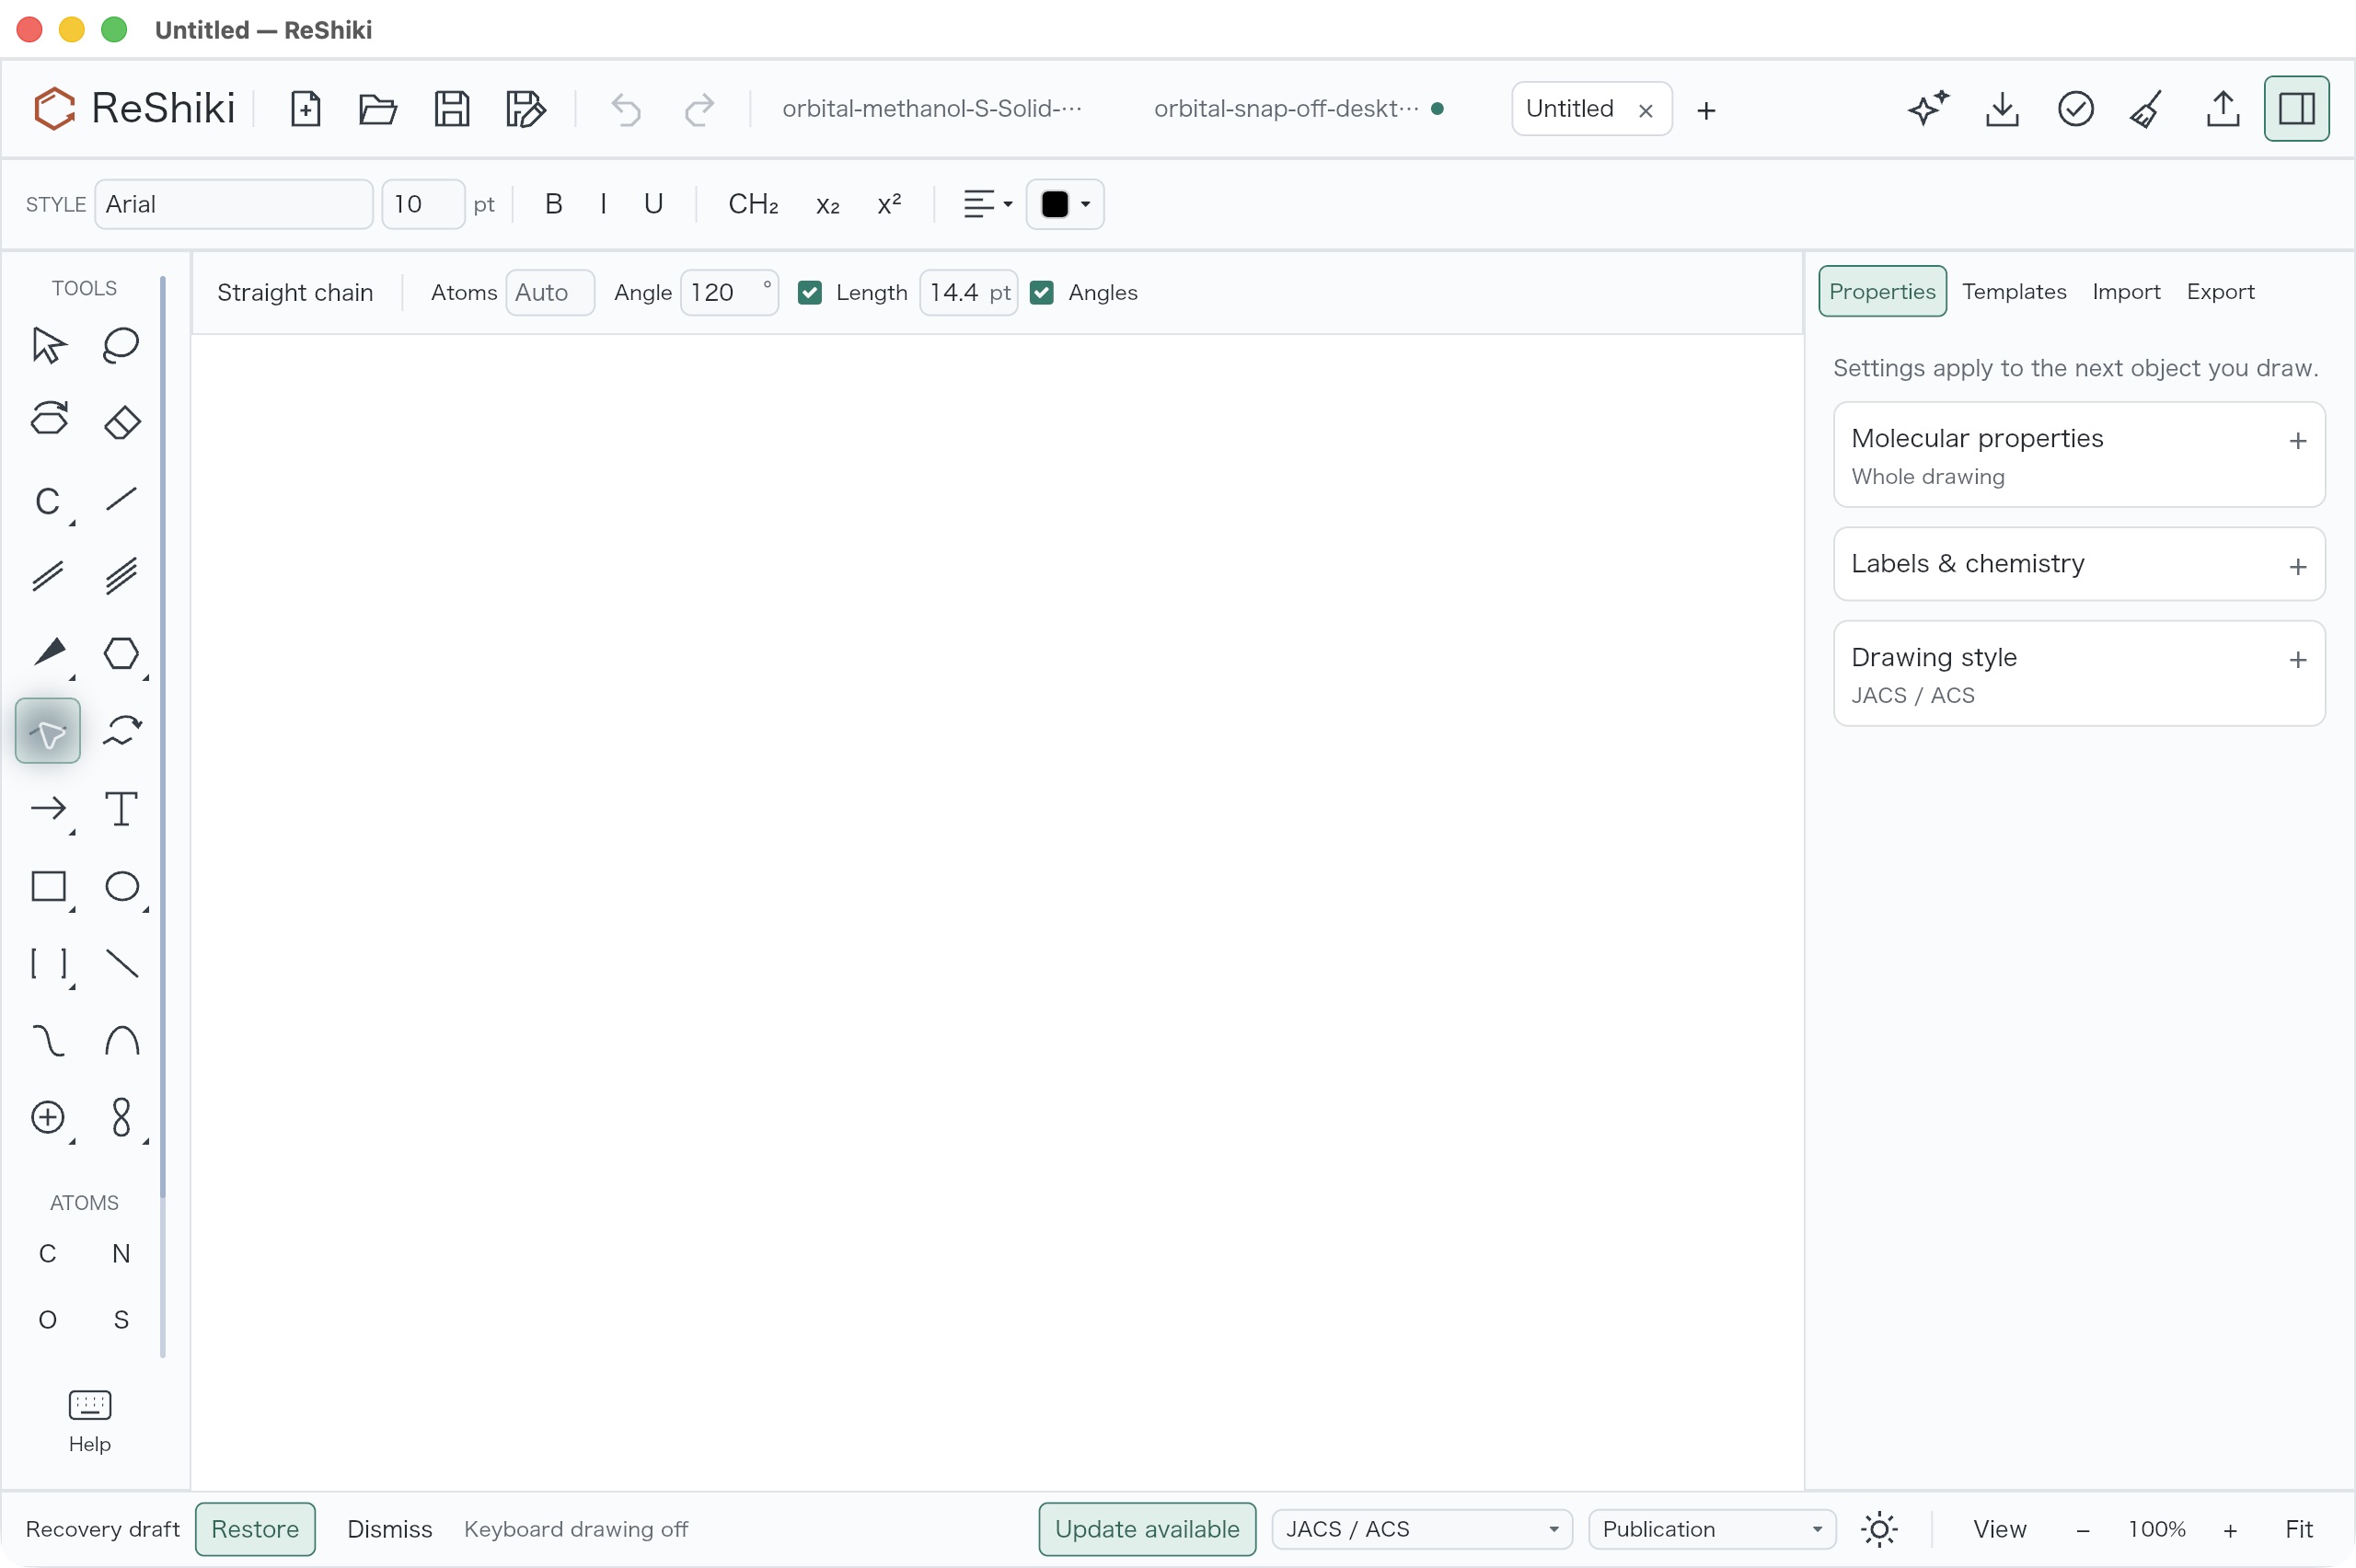
Task: Switch to the Templates tab
Action: pyautogui.click(x=2013, y=291)
